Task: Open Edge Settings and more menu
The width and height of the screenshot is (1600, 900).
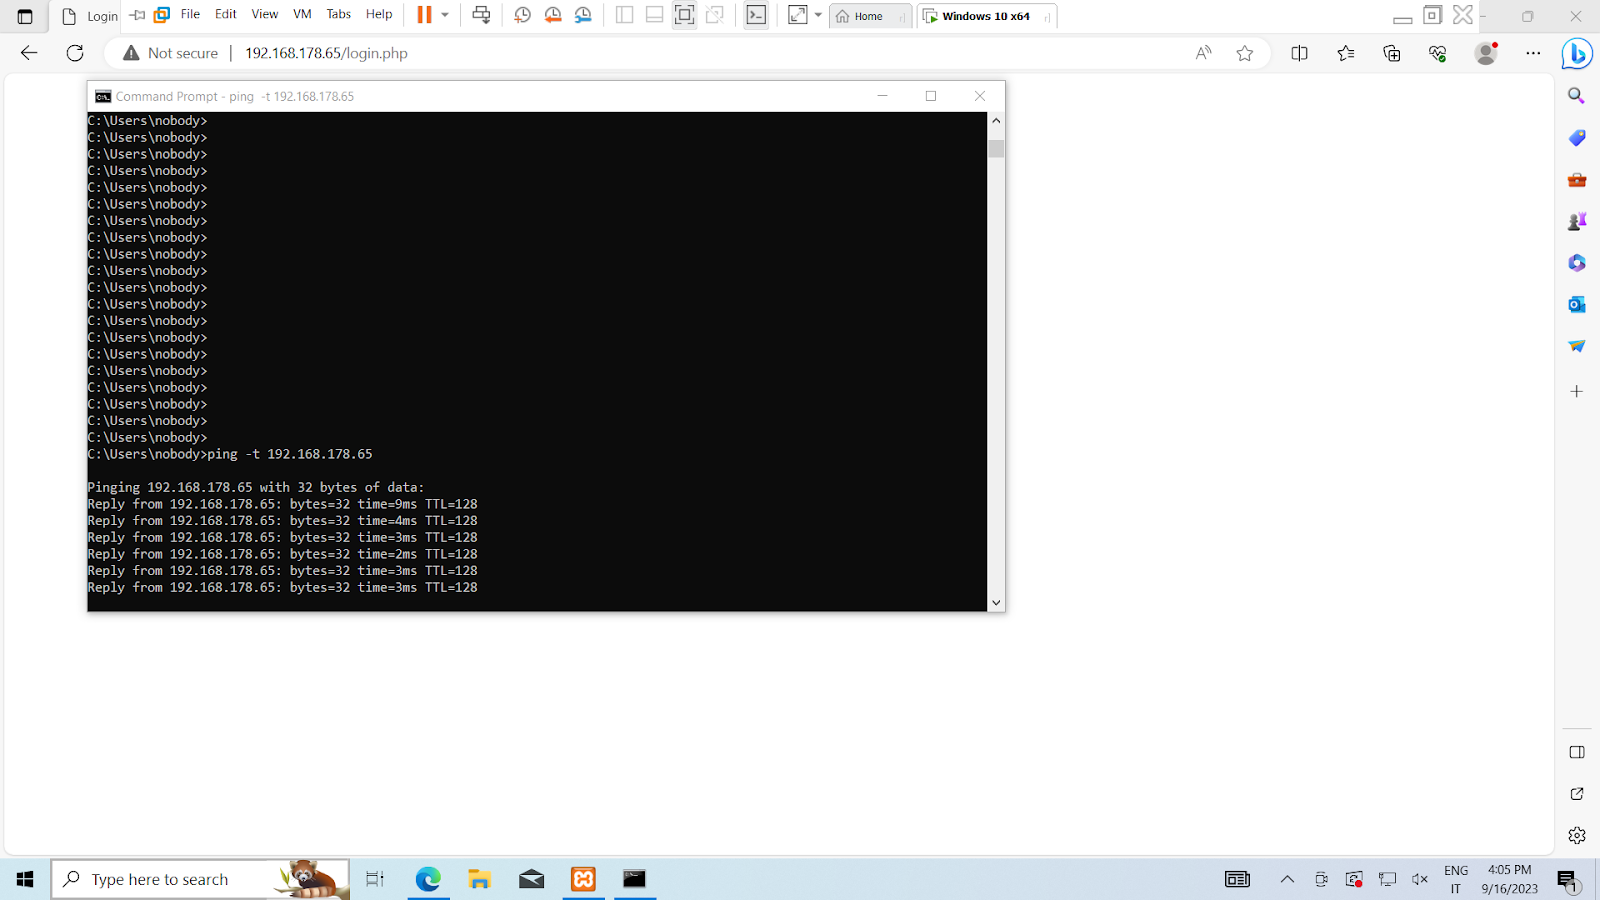Action: click(1533, 53)
